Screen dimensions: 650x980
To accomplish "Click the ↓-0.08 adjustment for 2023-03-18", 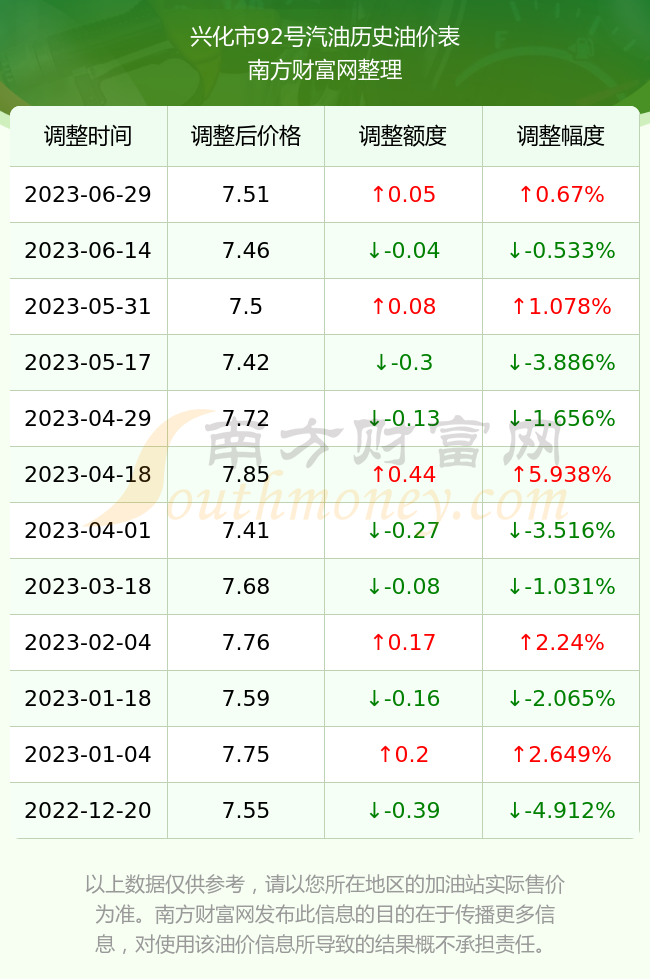I will [403, 586].
